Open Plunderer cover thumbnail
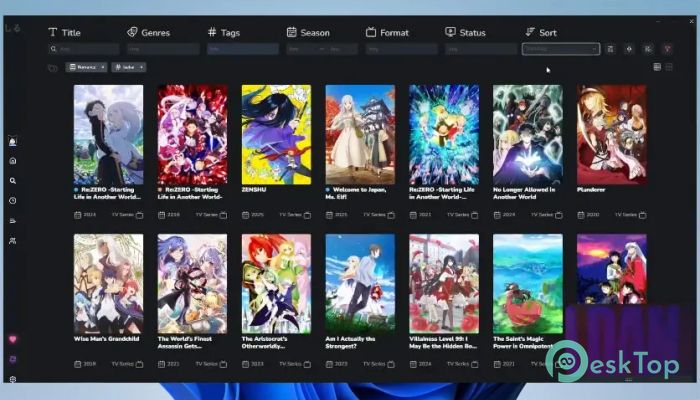Viewport: 700px width, 400px height. coord(612,134)
